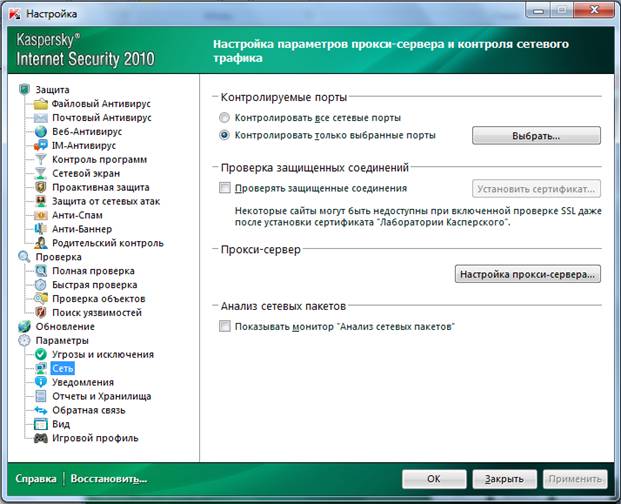Image resolution: width=621 pixels, height=504 pixels.
Task: Open the Вид appearance settings
Action: pos(61,424)
